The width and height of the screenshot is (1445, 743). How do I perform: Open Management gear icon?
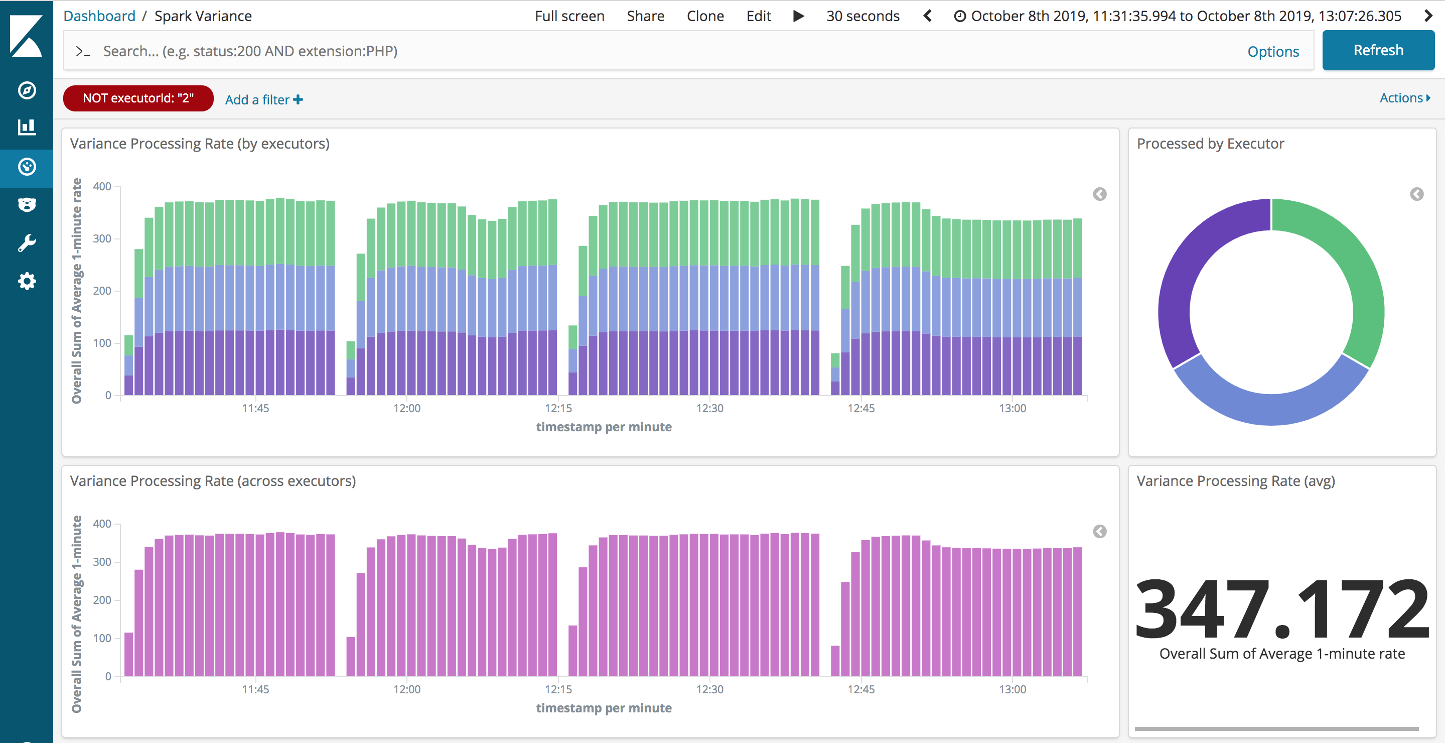pos(27,282)
